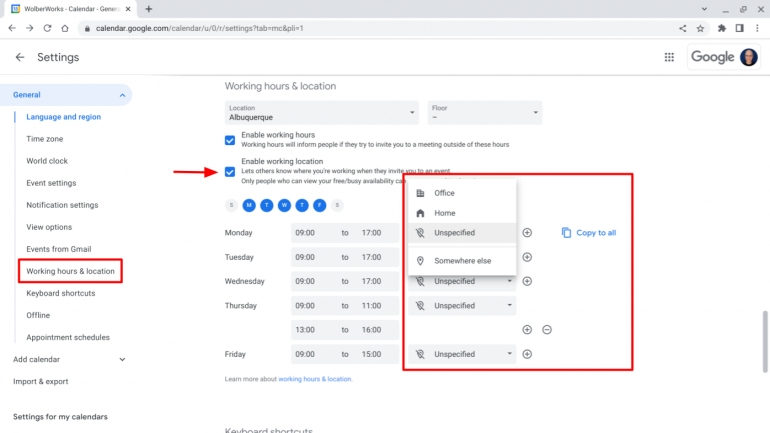Open the Google apps grid
770x433 pixels.
[669, 57]
